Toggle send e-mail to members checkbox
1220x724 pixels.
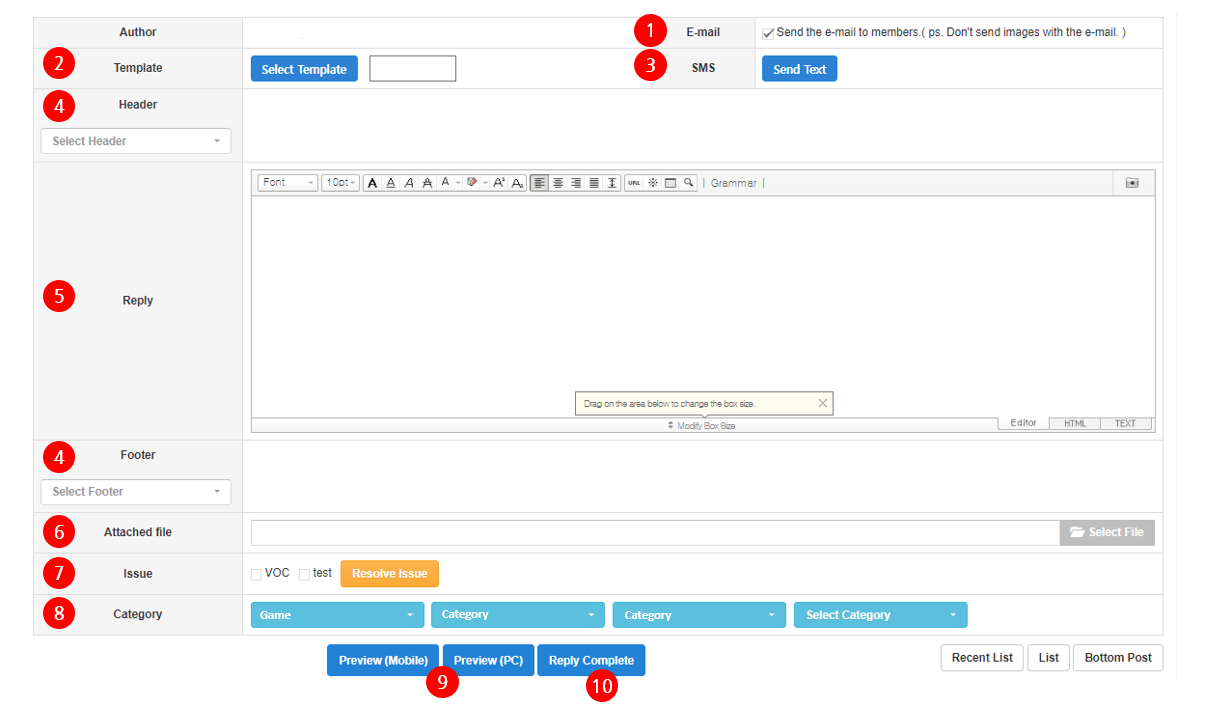[x=768, y=33]
